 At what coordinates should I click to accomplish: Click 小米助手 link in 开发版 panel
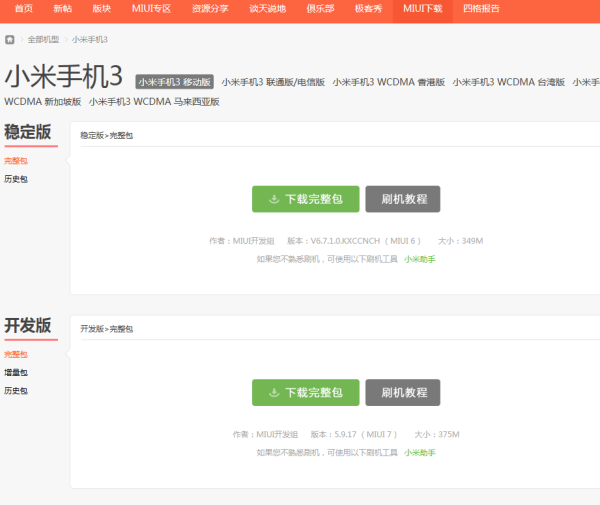tap(420, 453)
